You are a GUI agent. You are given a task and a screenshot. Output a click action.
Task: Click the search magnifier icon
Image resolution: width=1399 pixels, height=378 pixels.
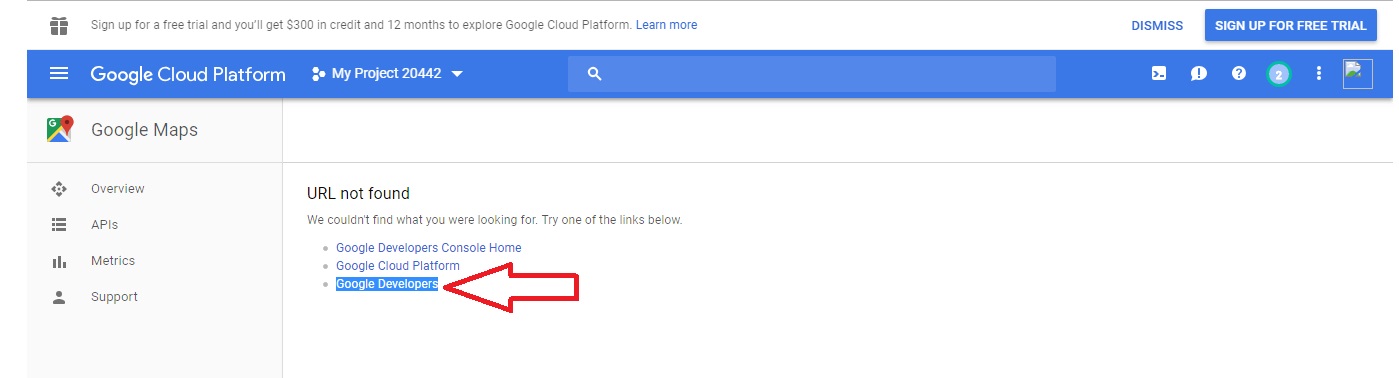coord(594,74)
